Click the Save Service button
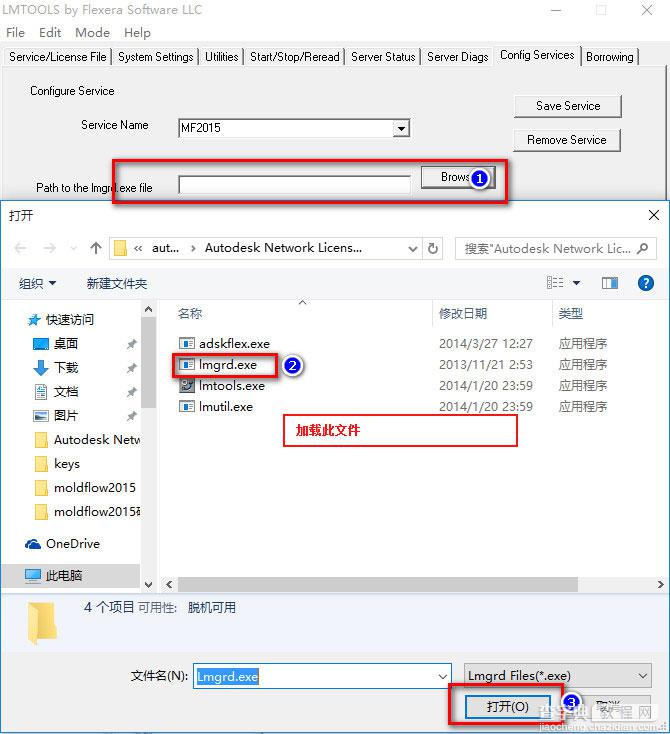The height and width of the screenshot is (734, 670). [568, 106]
